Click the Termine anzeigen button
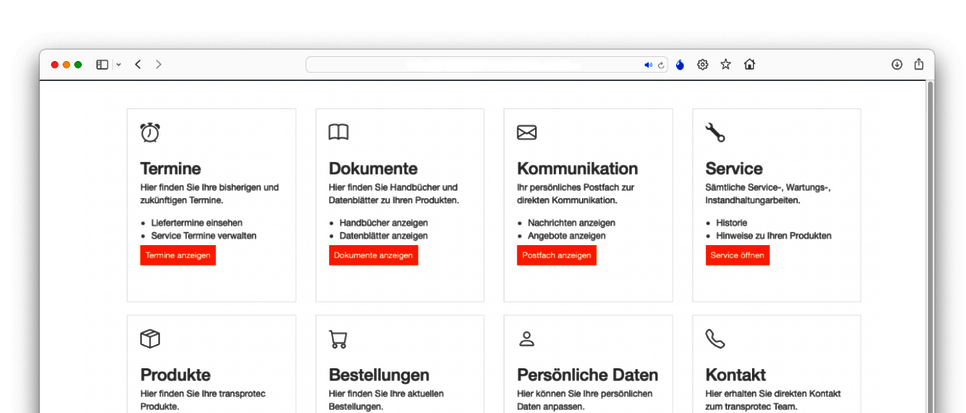 (178, 255)
